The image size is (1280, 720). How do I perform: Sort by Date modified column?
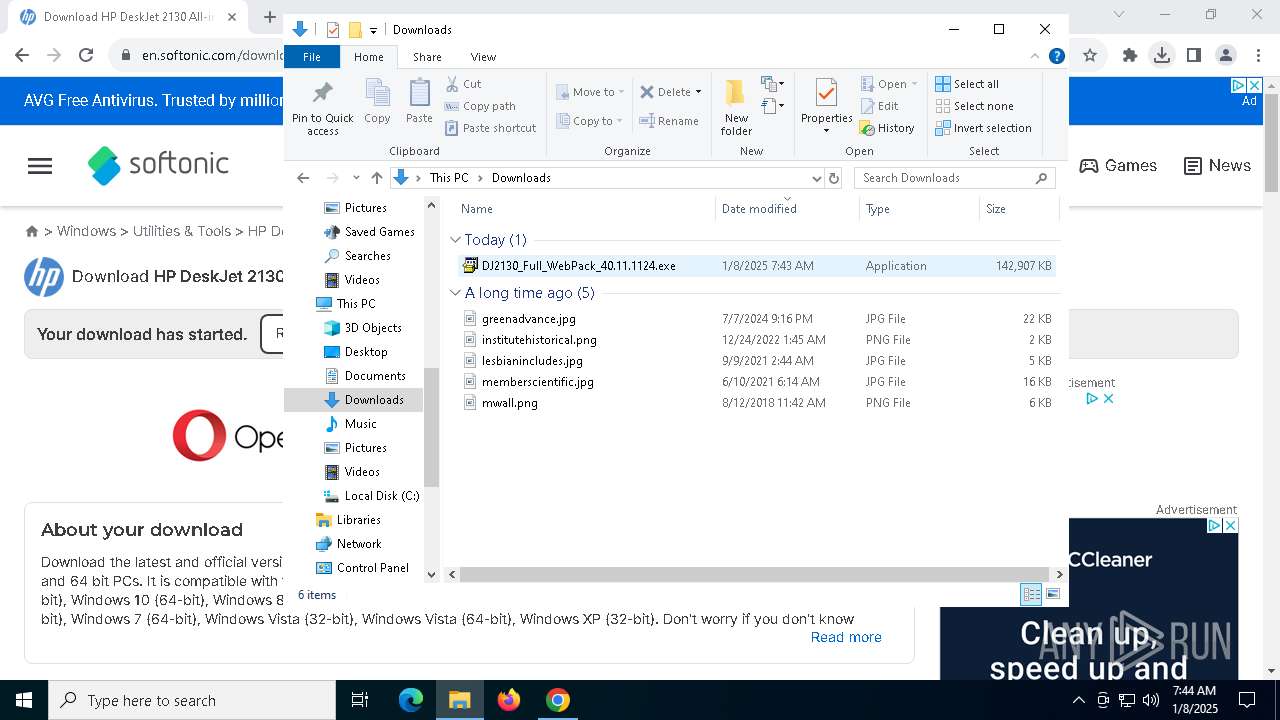[787, 209]
